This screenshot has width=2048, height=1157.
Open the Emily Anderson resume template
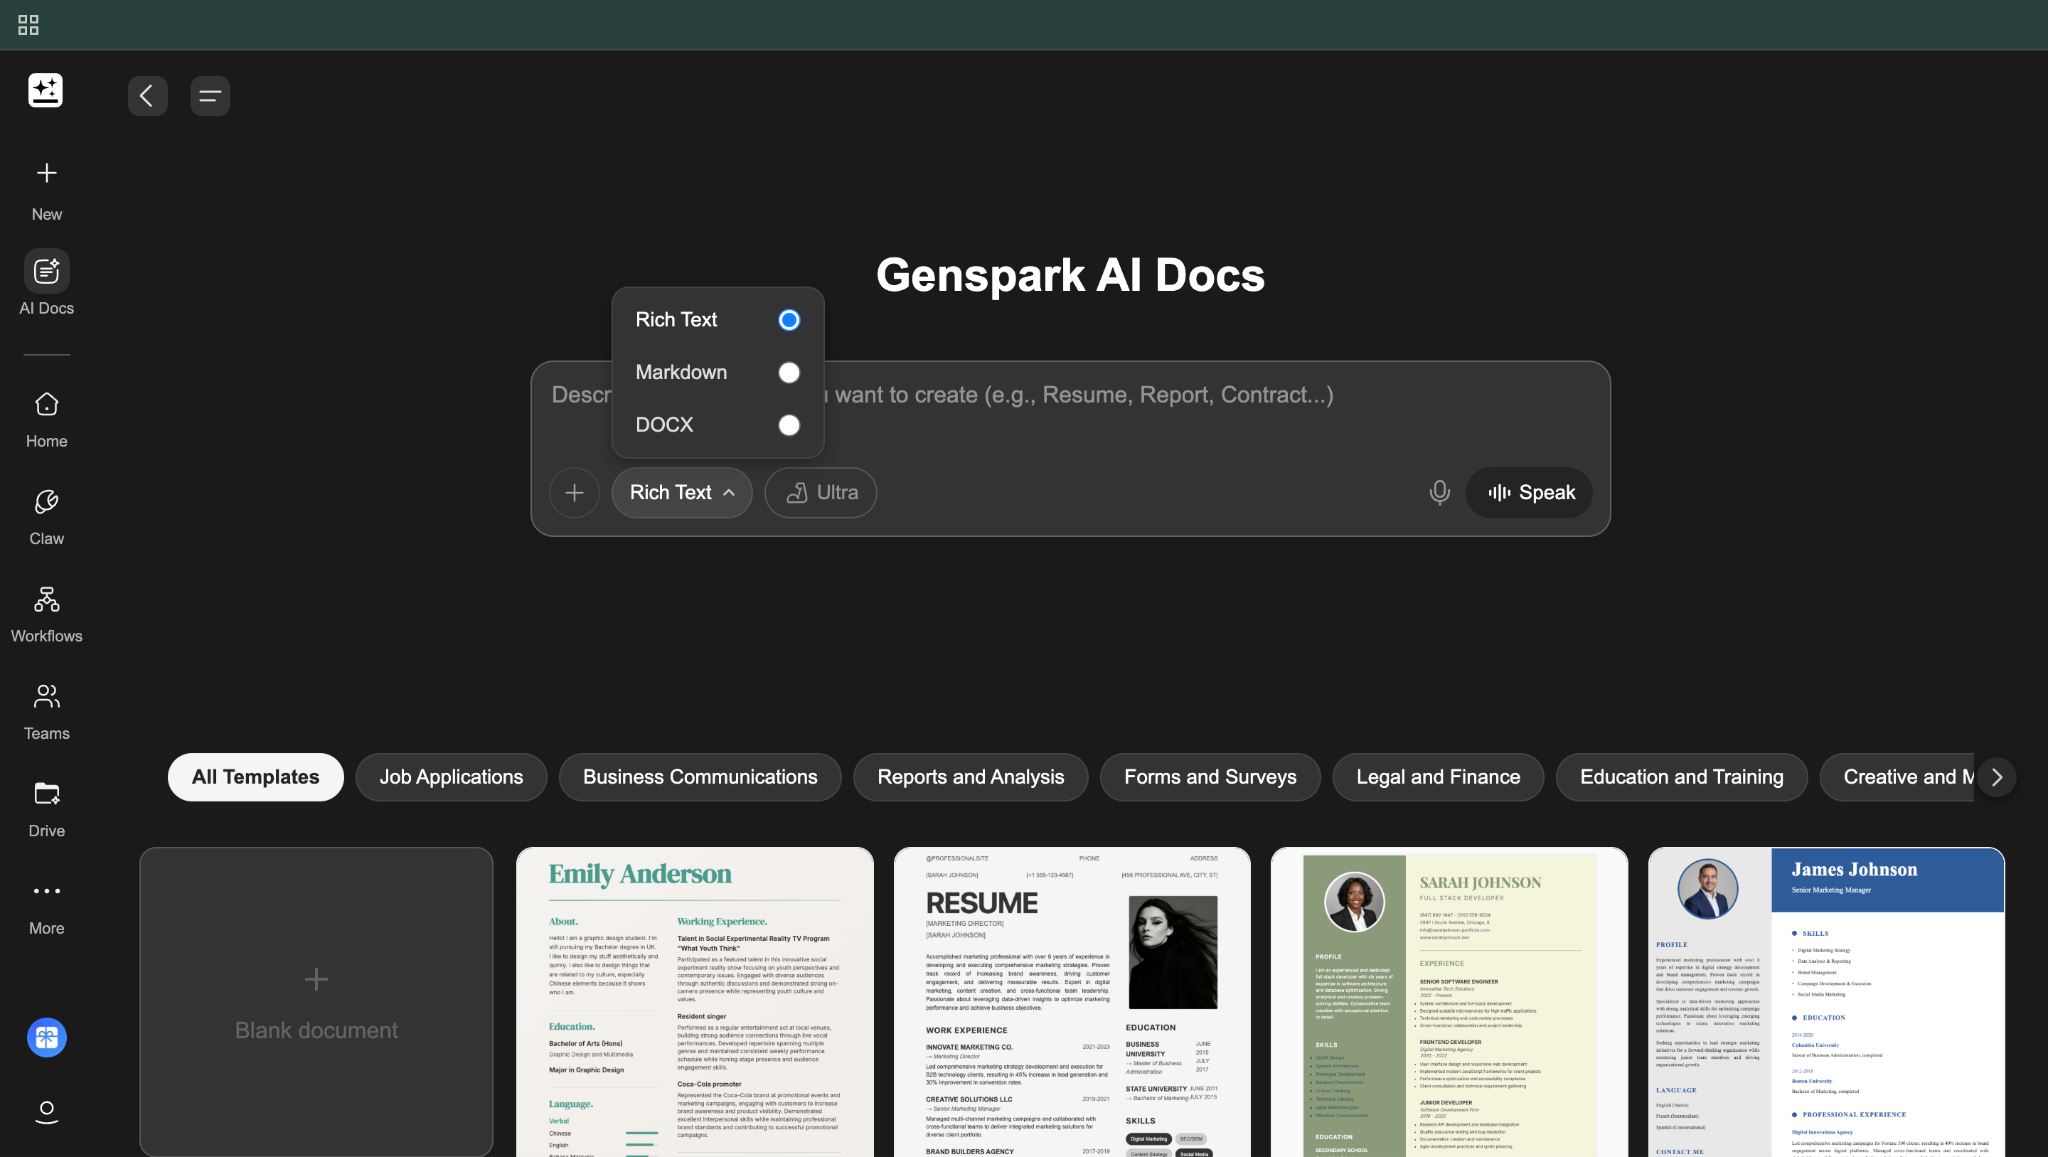pyautogui.click(x=695, y=1002)
